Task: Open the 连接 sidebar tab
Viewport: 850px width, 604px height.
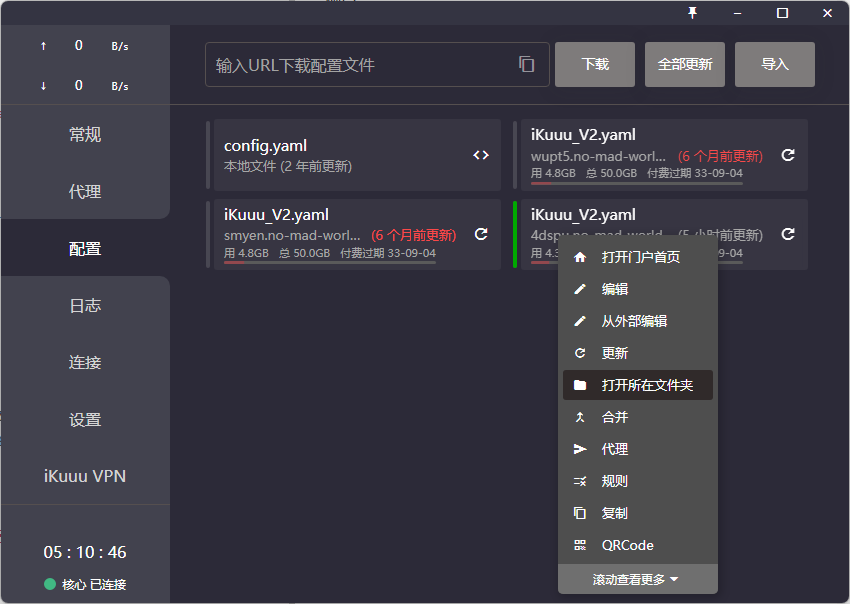Action: [85, 363]
